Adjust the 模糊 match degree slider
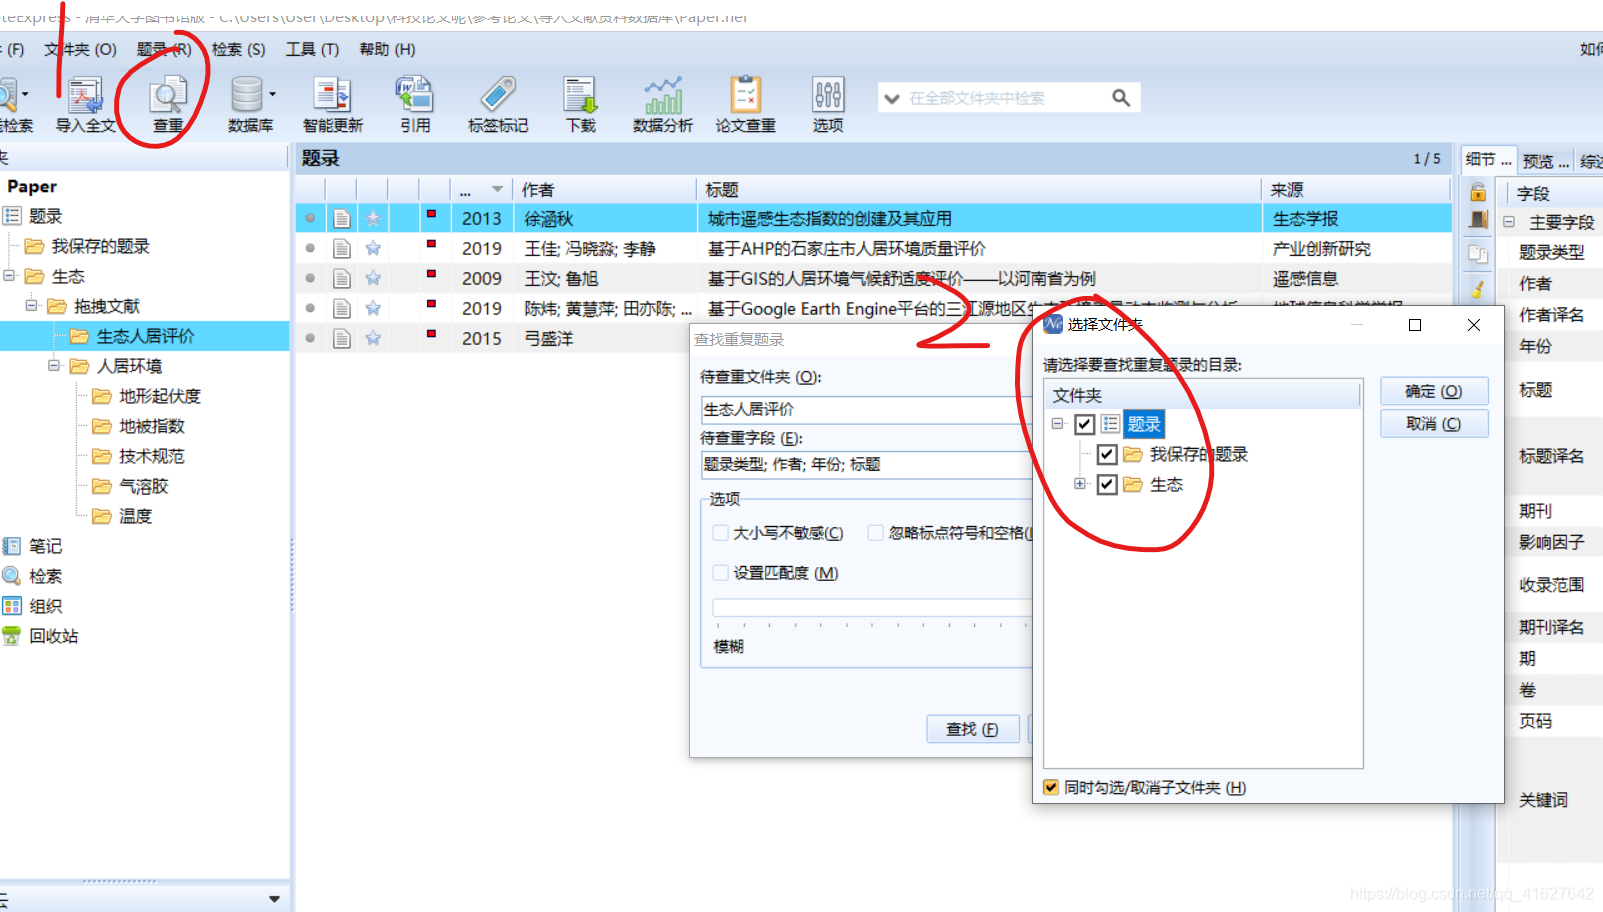 pyautogui.click(x=871, y=610)
